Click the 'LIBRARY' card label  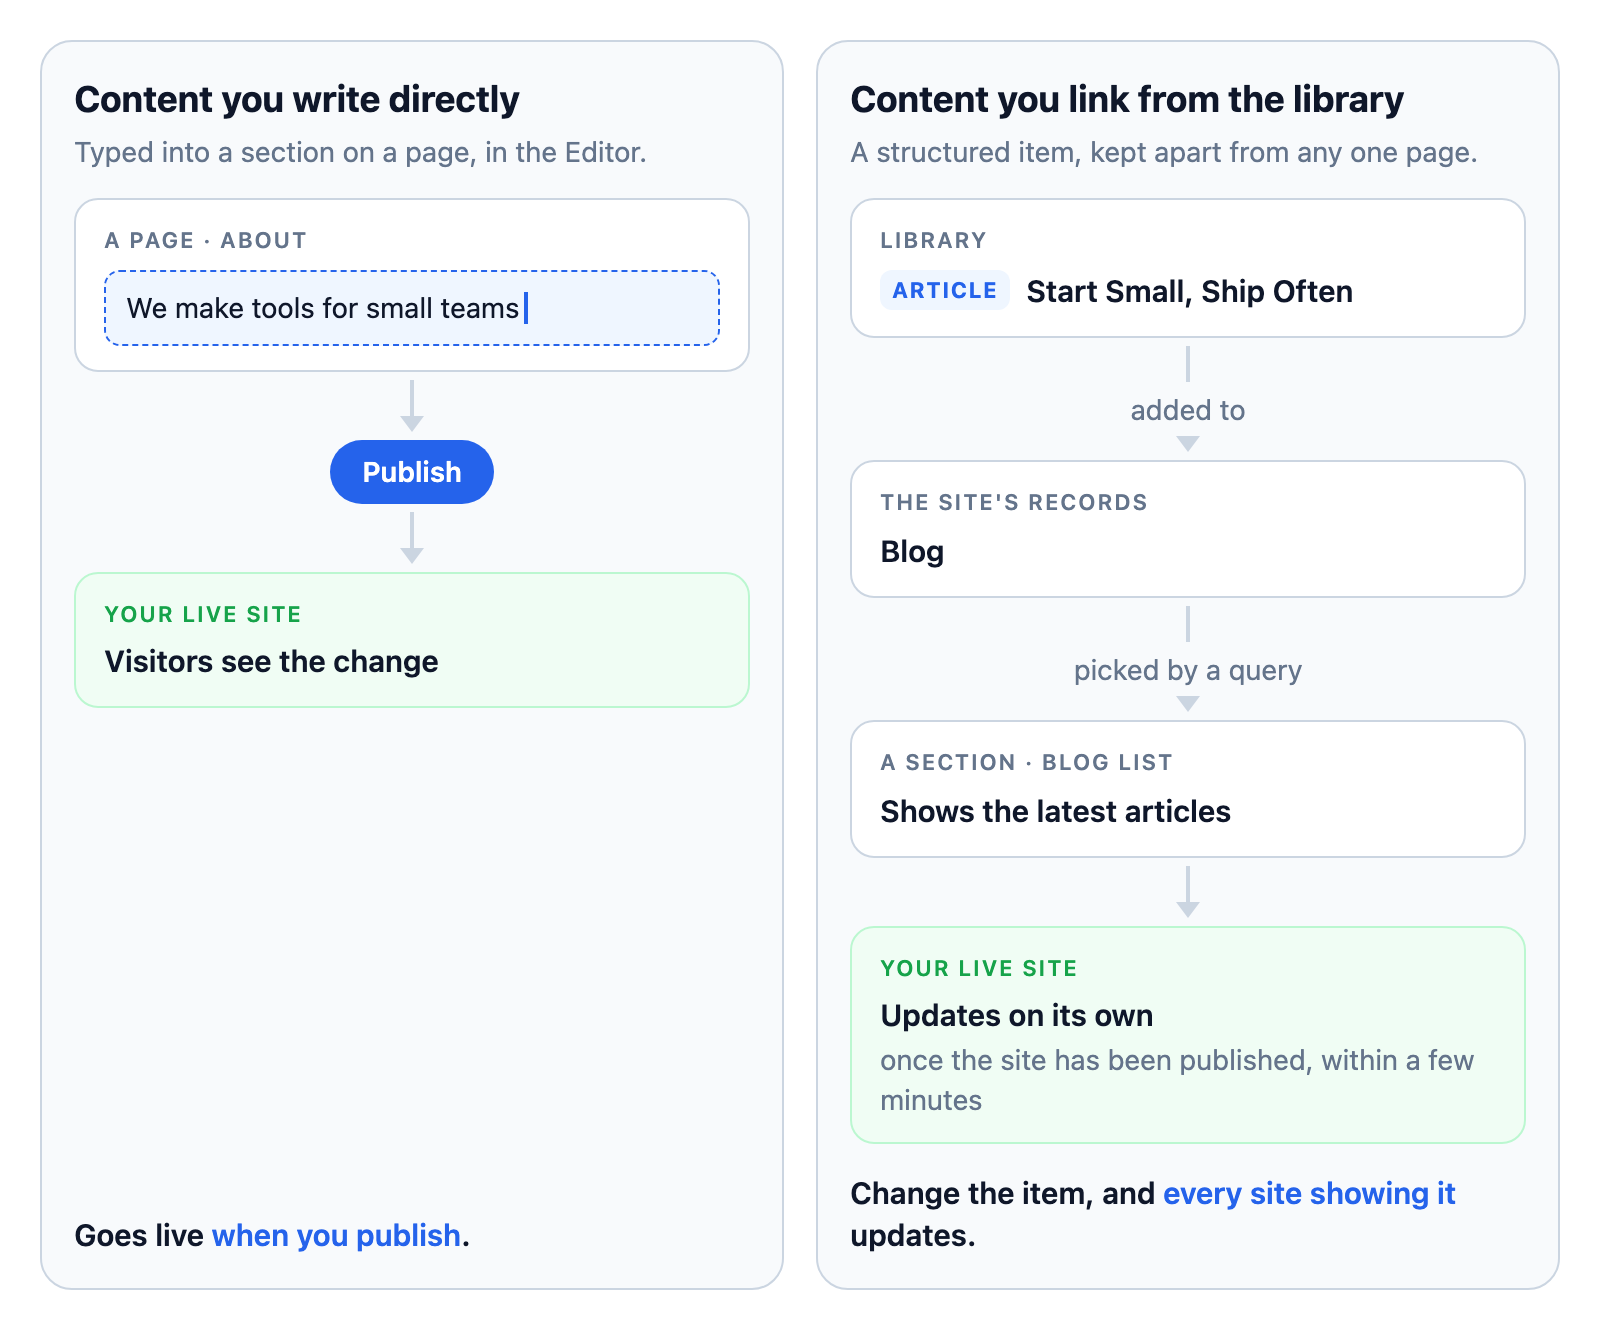pos(933,241)
